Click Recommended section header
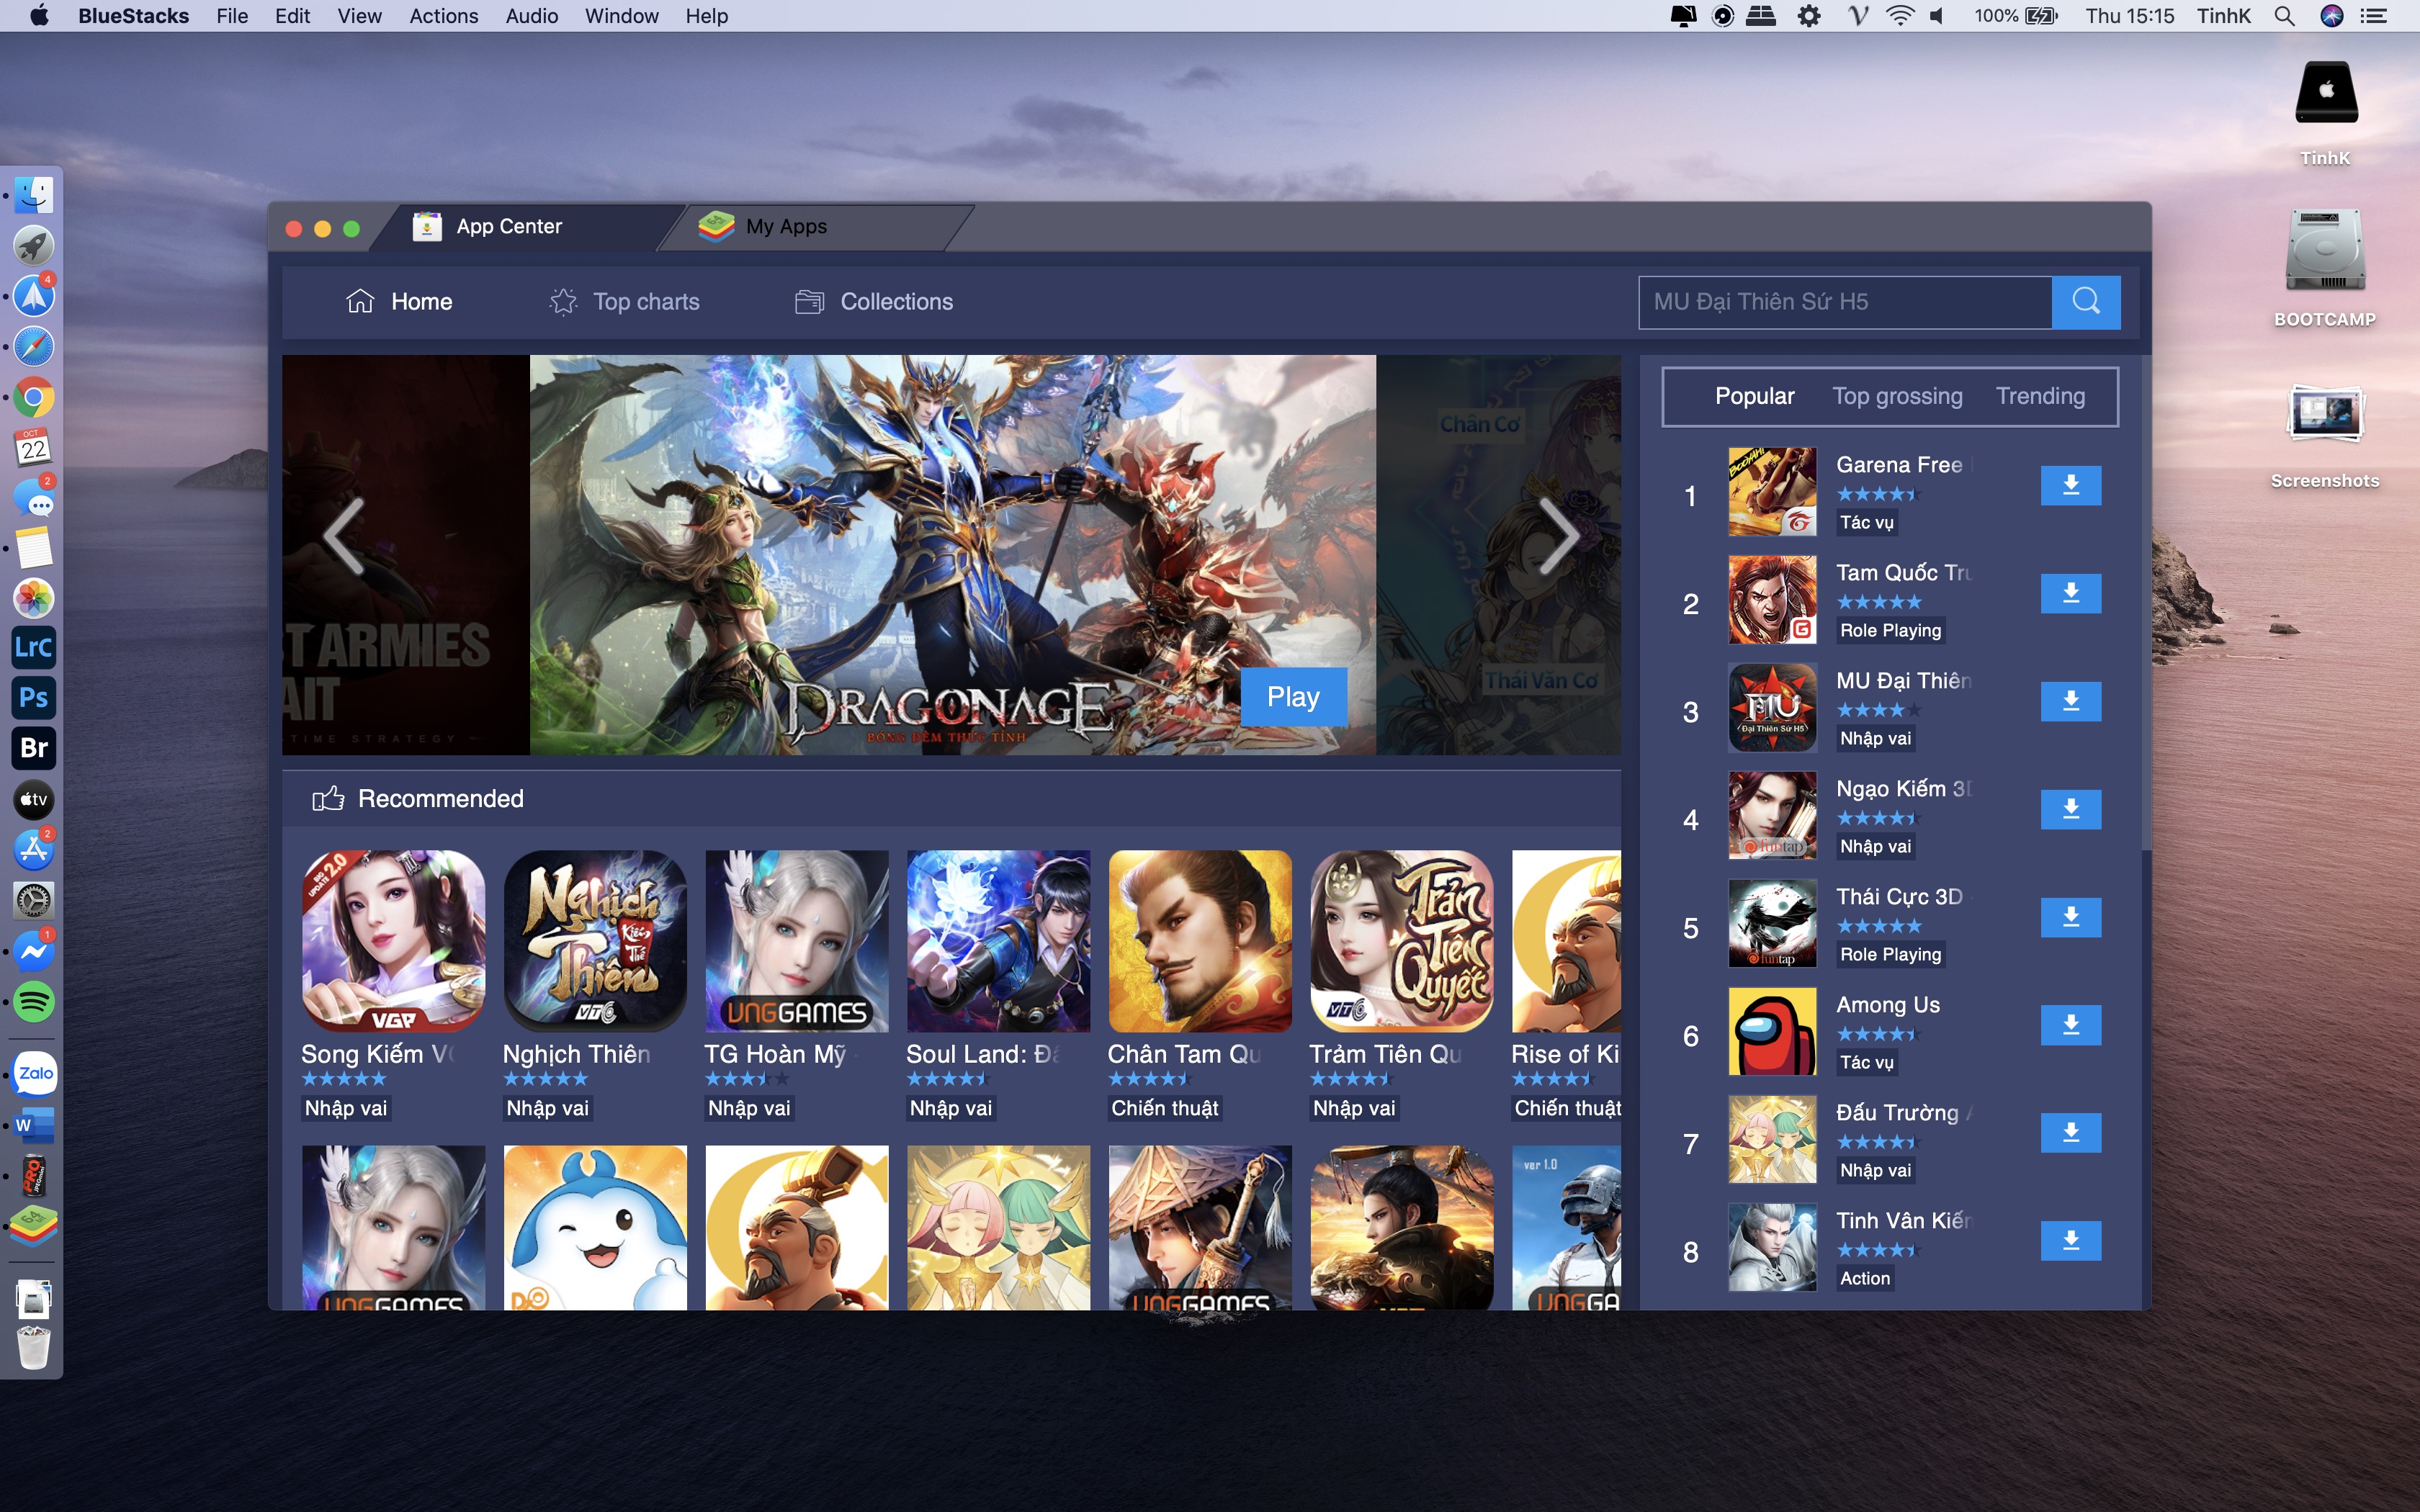Viewport: 2420px width, 1512px height. (418, 799)
